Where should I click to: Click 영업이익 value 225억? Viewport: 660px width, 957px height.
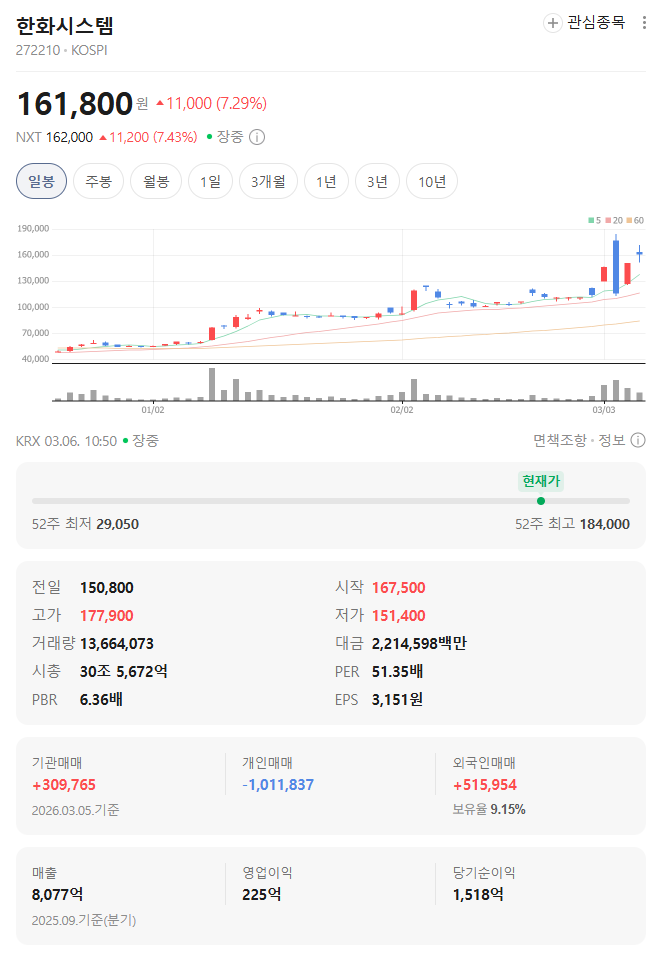(262, 895)
